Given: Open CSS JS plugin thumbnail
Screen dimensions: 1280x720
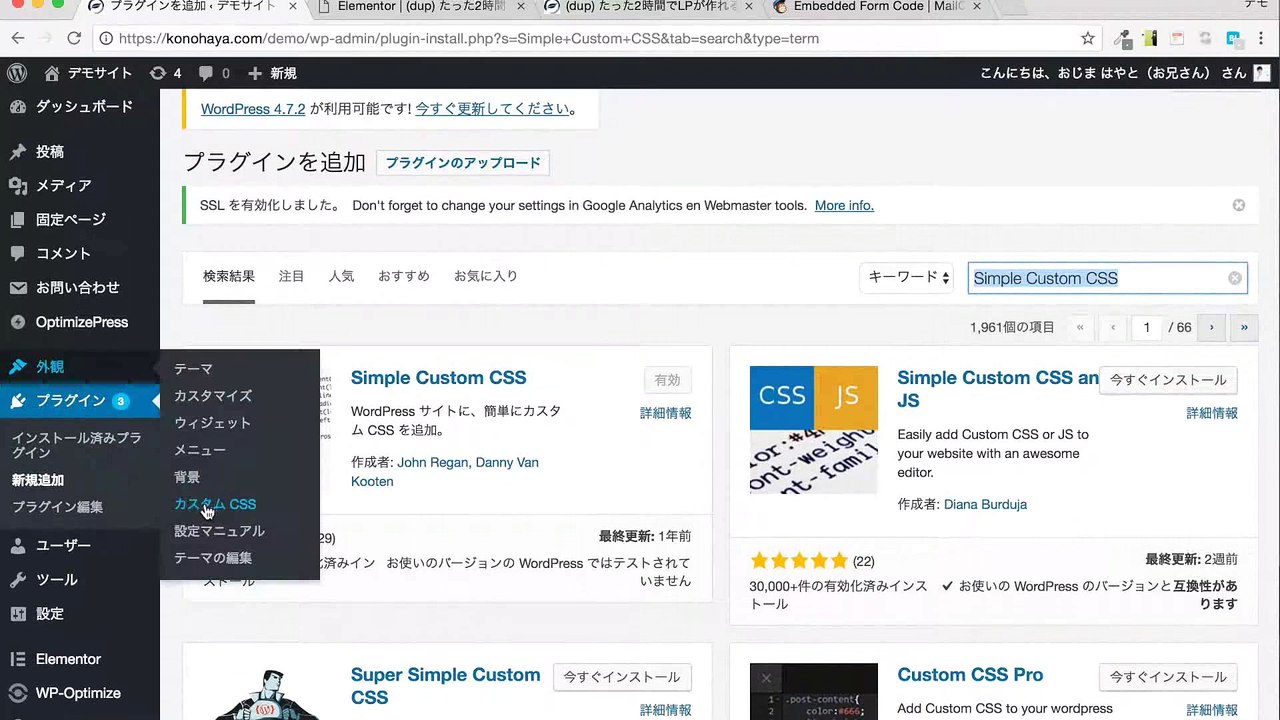Looking at the screenshot, I should click(814, 430).
